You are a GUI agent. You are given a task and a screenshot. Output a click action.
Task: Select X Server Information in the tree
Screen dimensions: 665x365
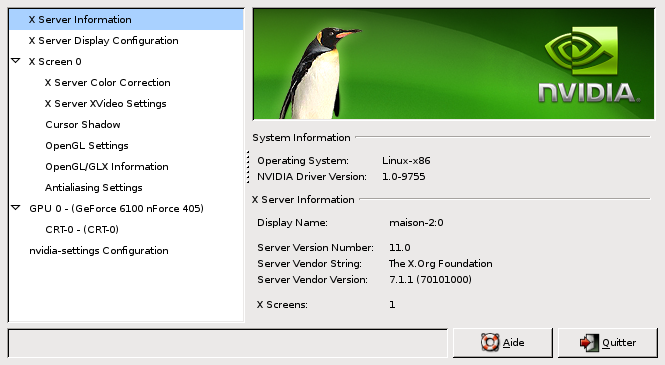tap(126, 20)
